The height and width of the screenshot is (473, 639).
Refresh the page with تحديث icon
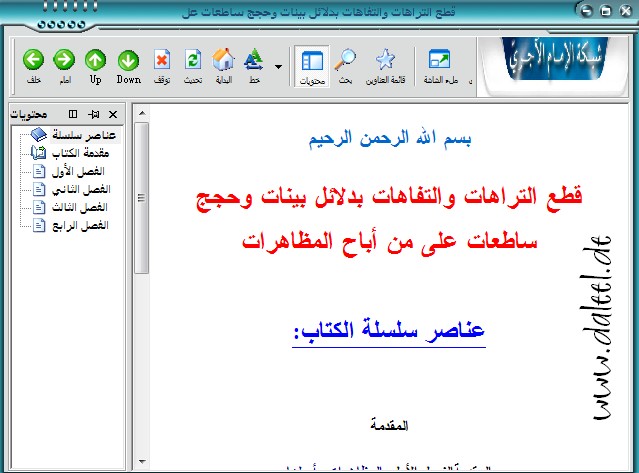tap(193, 64)
